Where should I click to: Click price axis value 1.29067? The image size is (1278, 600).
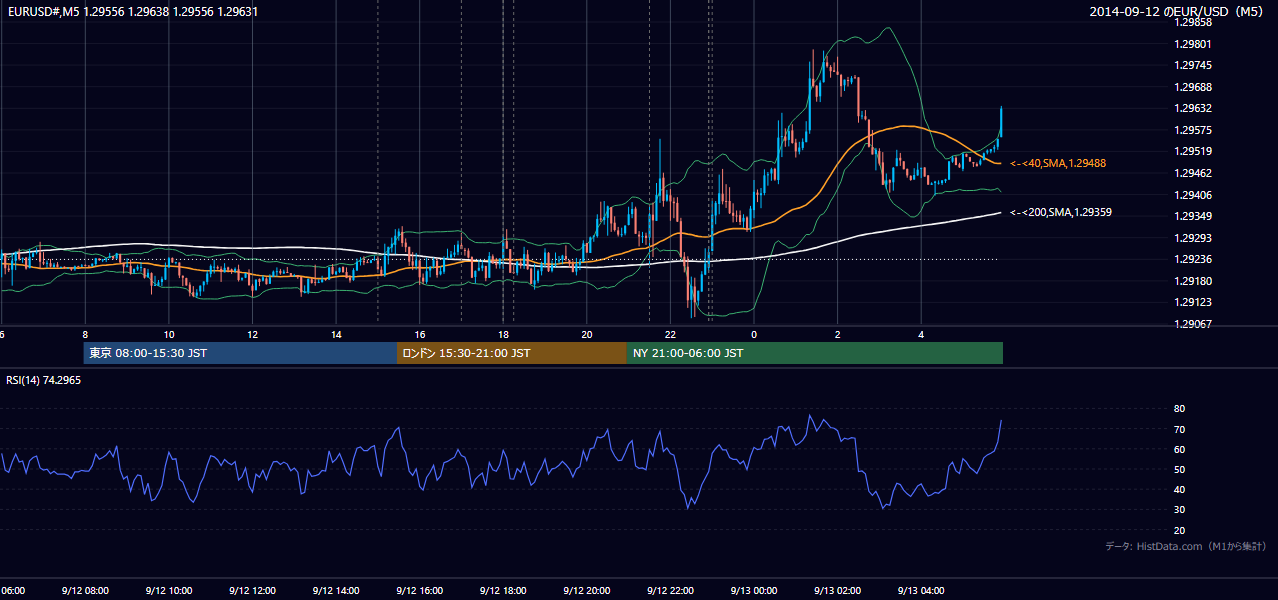tap(1192, 324)
